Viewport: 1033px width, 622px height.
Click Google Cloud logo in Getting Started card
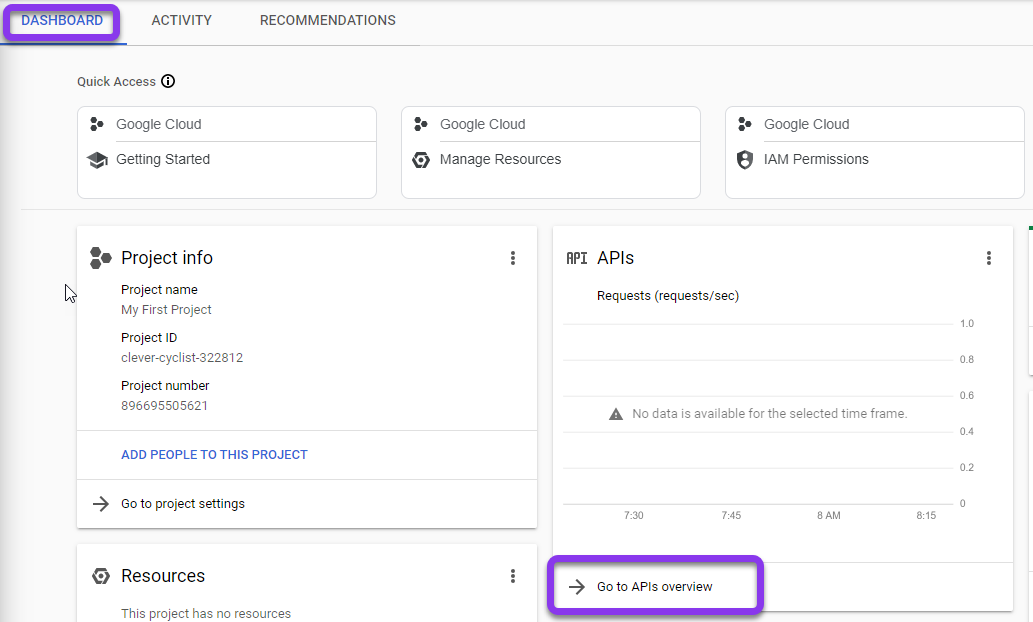pyautogui.click(x=97, y=124)
